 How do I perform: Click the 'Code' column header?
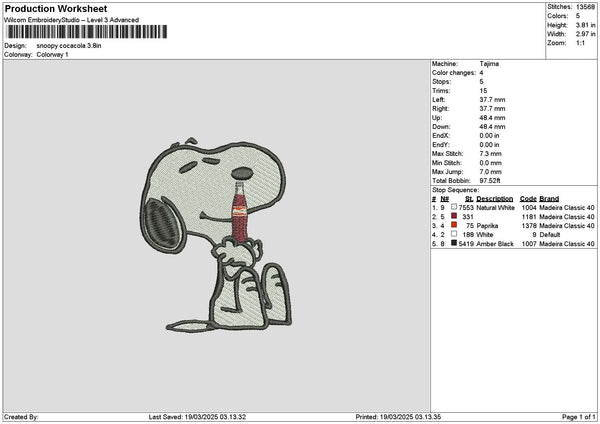click(528, 199)
